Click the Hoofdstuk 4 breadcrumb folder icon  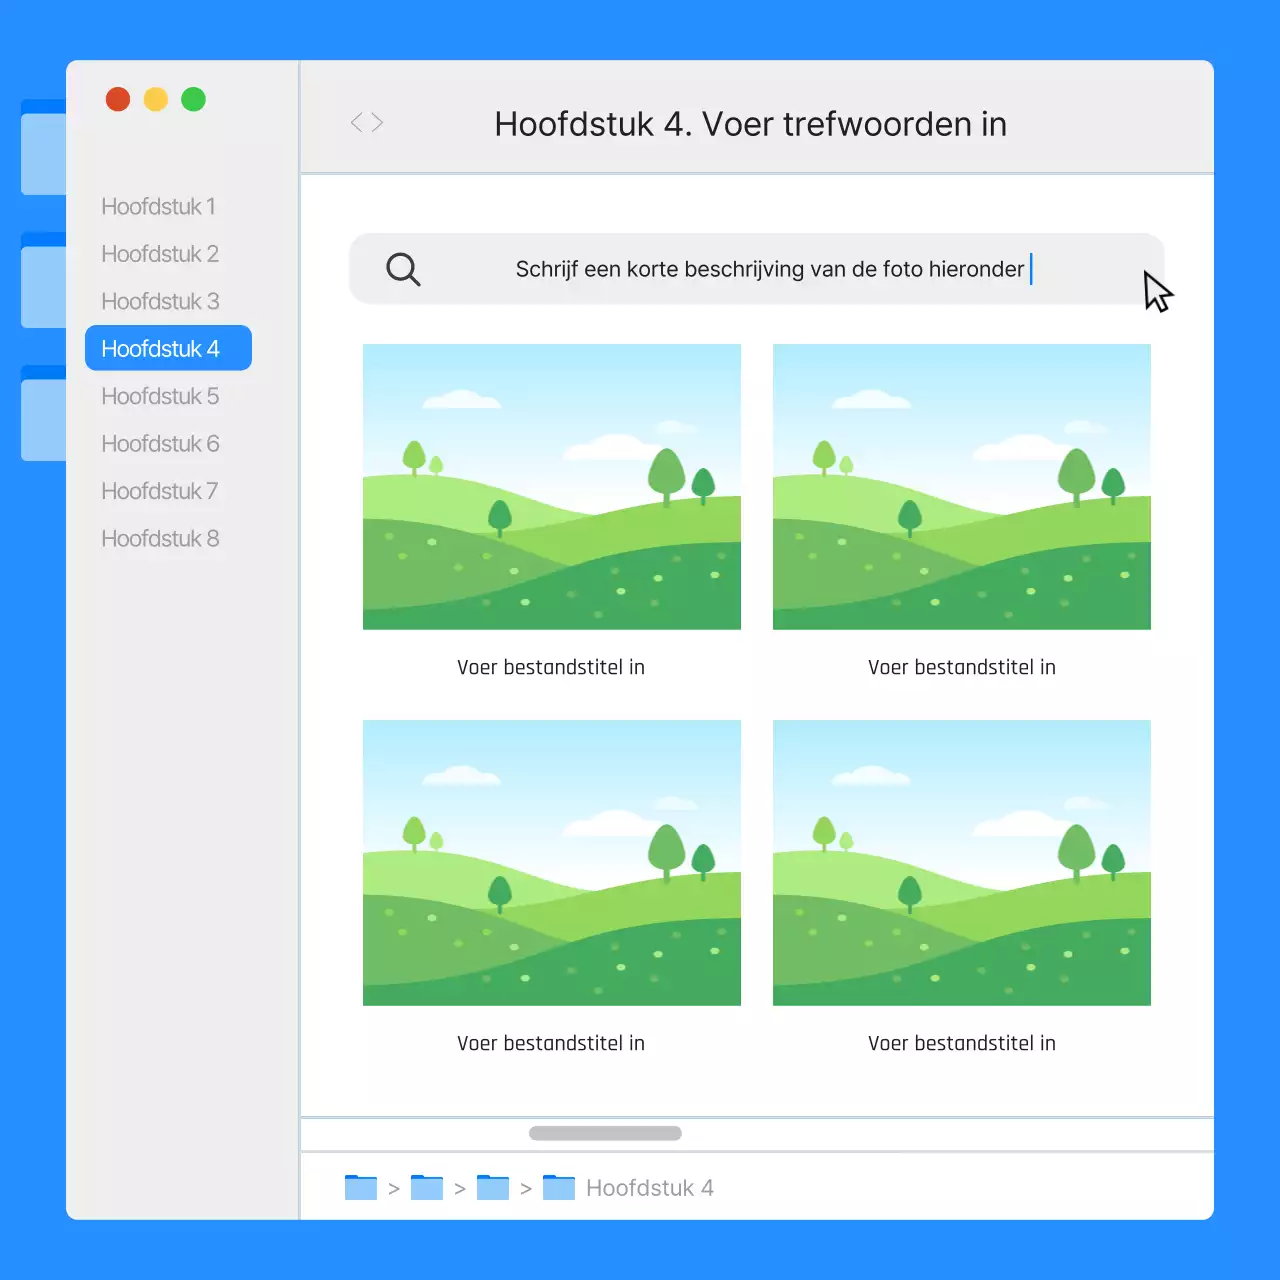[558, 1187]
